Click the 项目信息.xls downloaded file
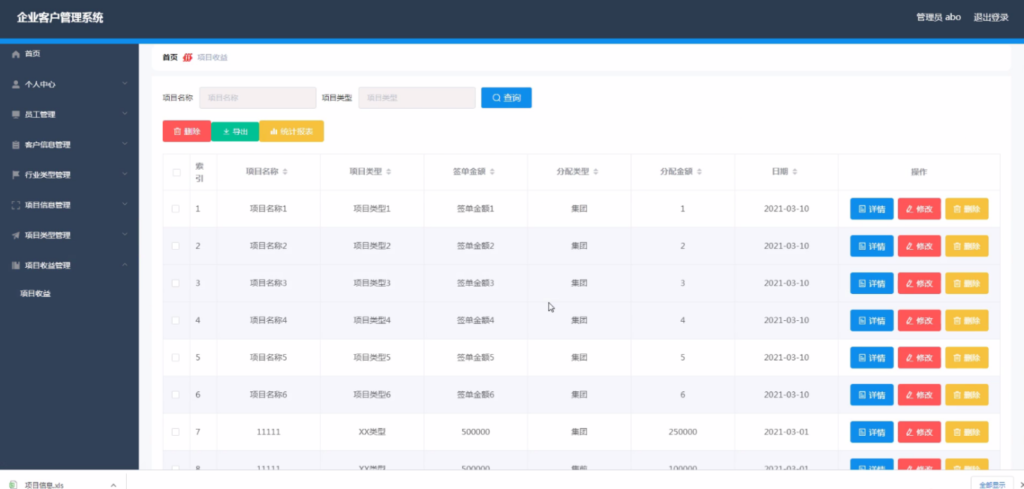Viewport: 1024px width, 489px height. coord(44,485)
